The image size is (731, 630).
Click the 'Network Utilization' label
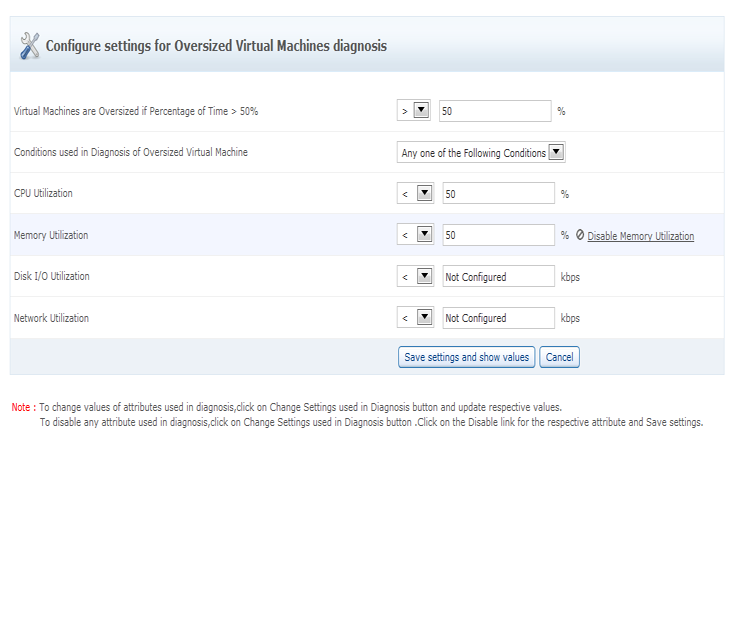[51, 318]
